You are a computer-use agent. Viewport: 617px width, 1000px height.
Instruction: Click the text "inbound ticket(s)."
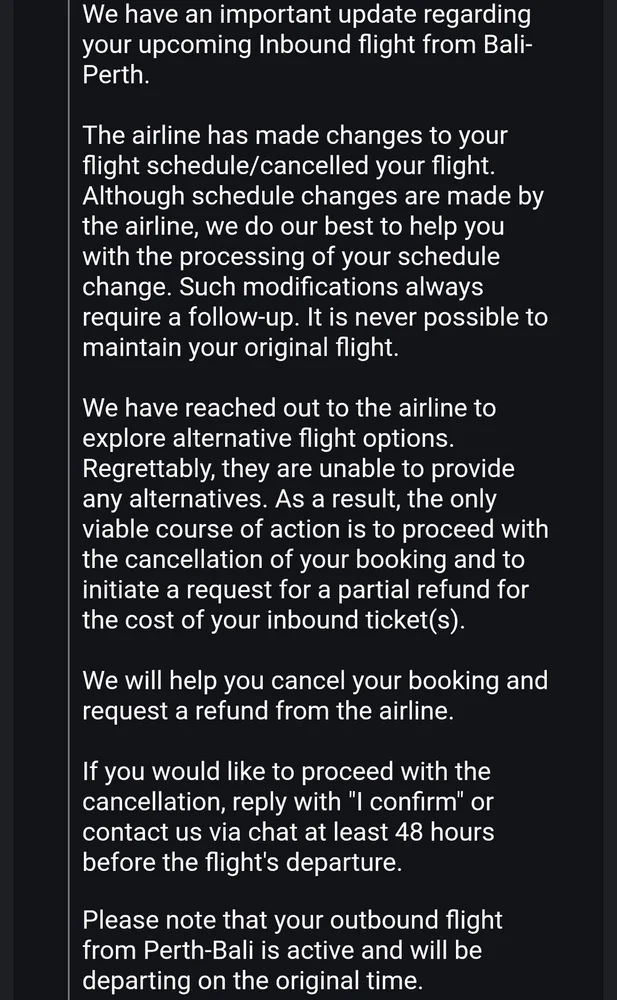point(366,620)
